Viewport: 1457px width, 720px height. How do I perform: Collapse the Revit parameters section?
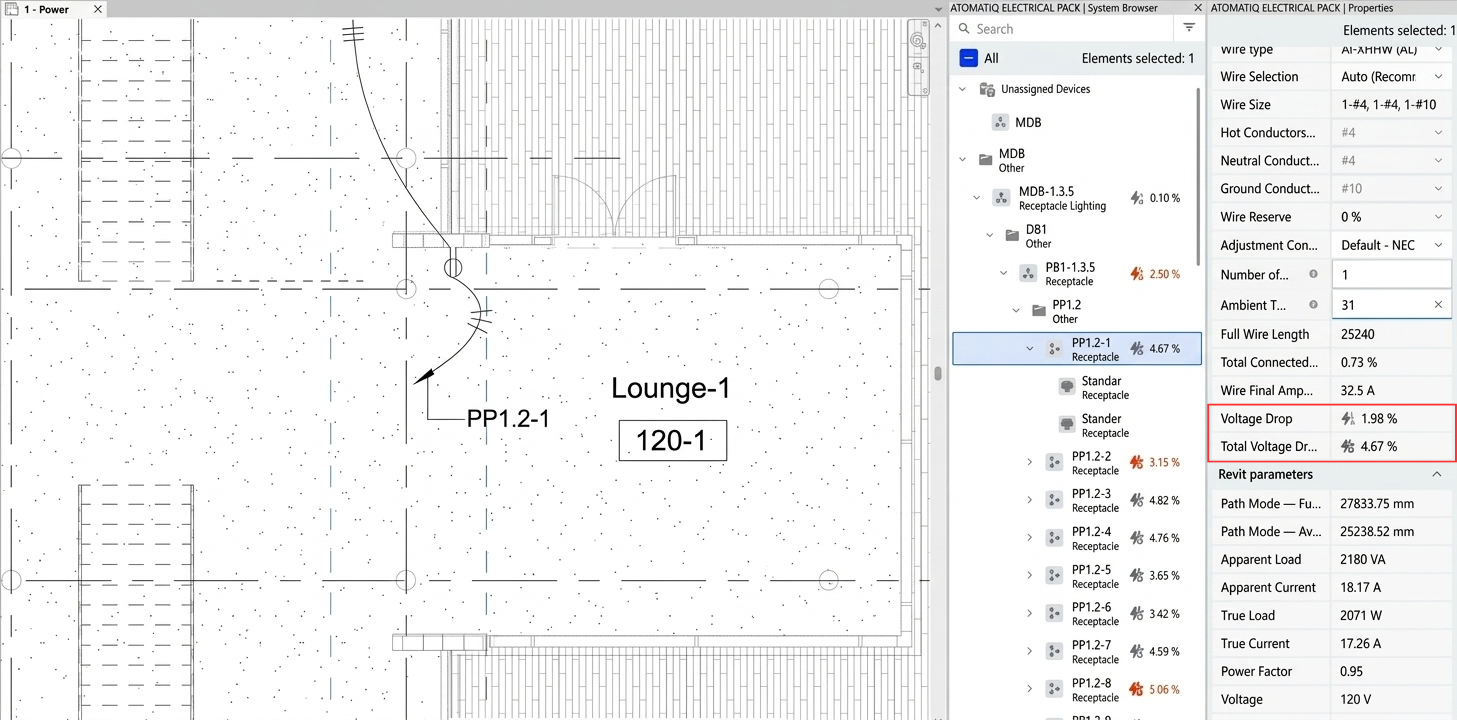point(1436,474)
